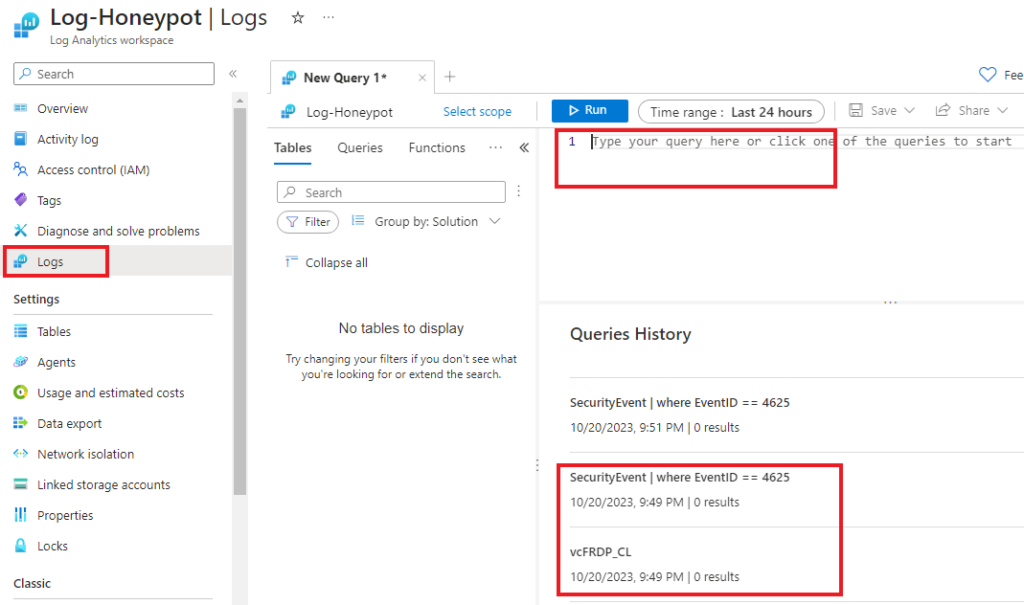Screen dimensions: 1024x605
Task: Click the tables pane Search field
Action: click(391, 192)
